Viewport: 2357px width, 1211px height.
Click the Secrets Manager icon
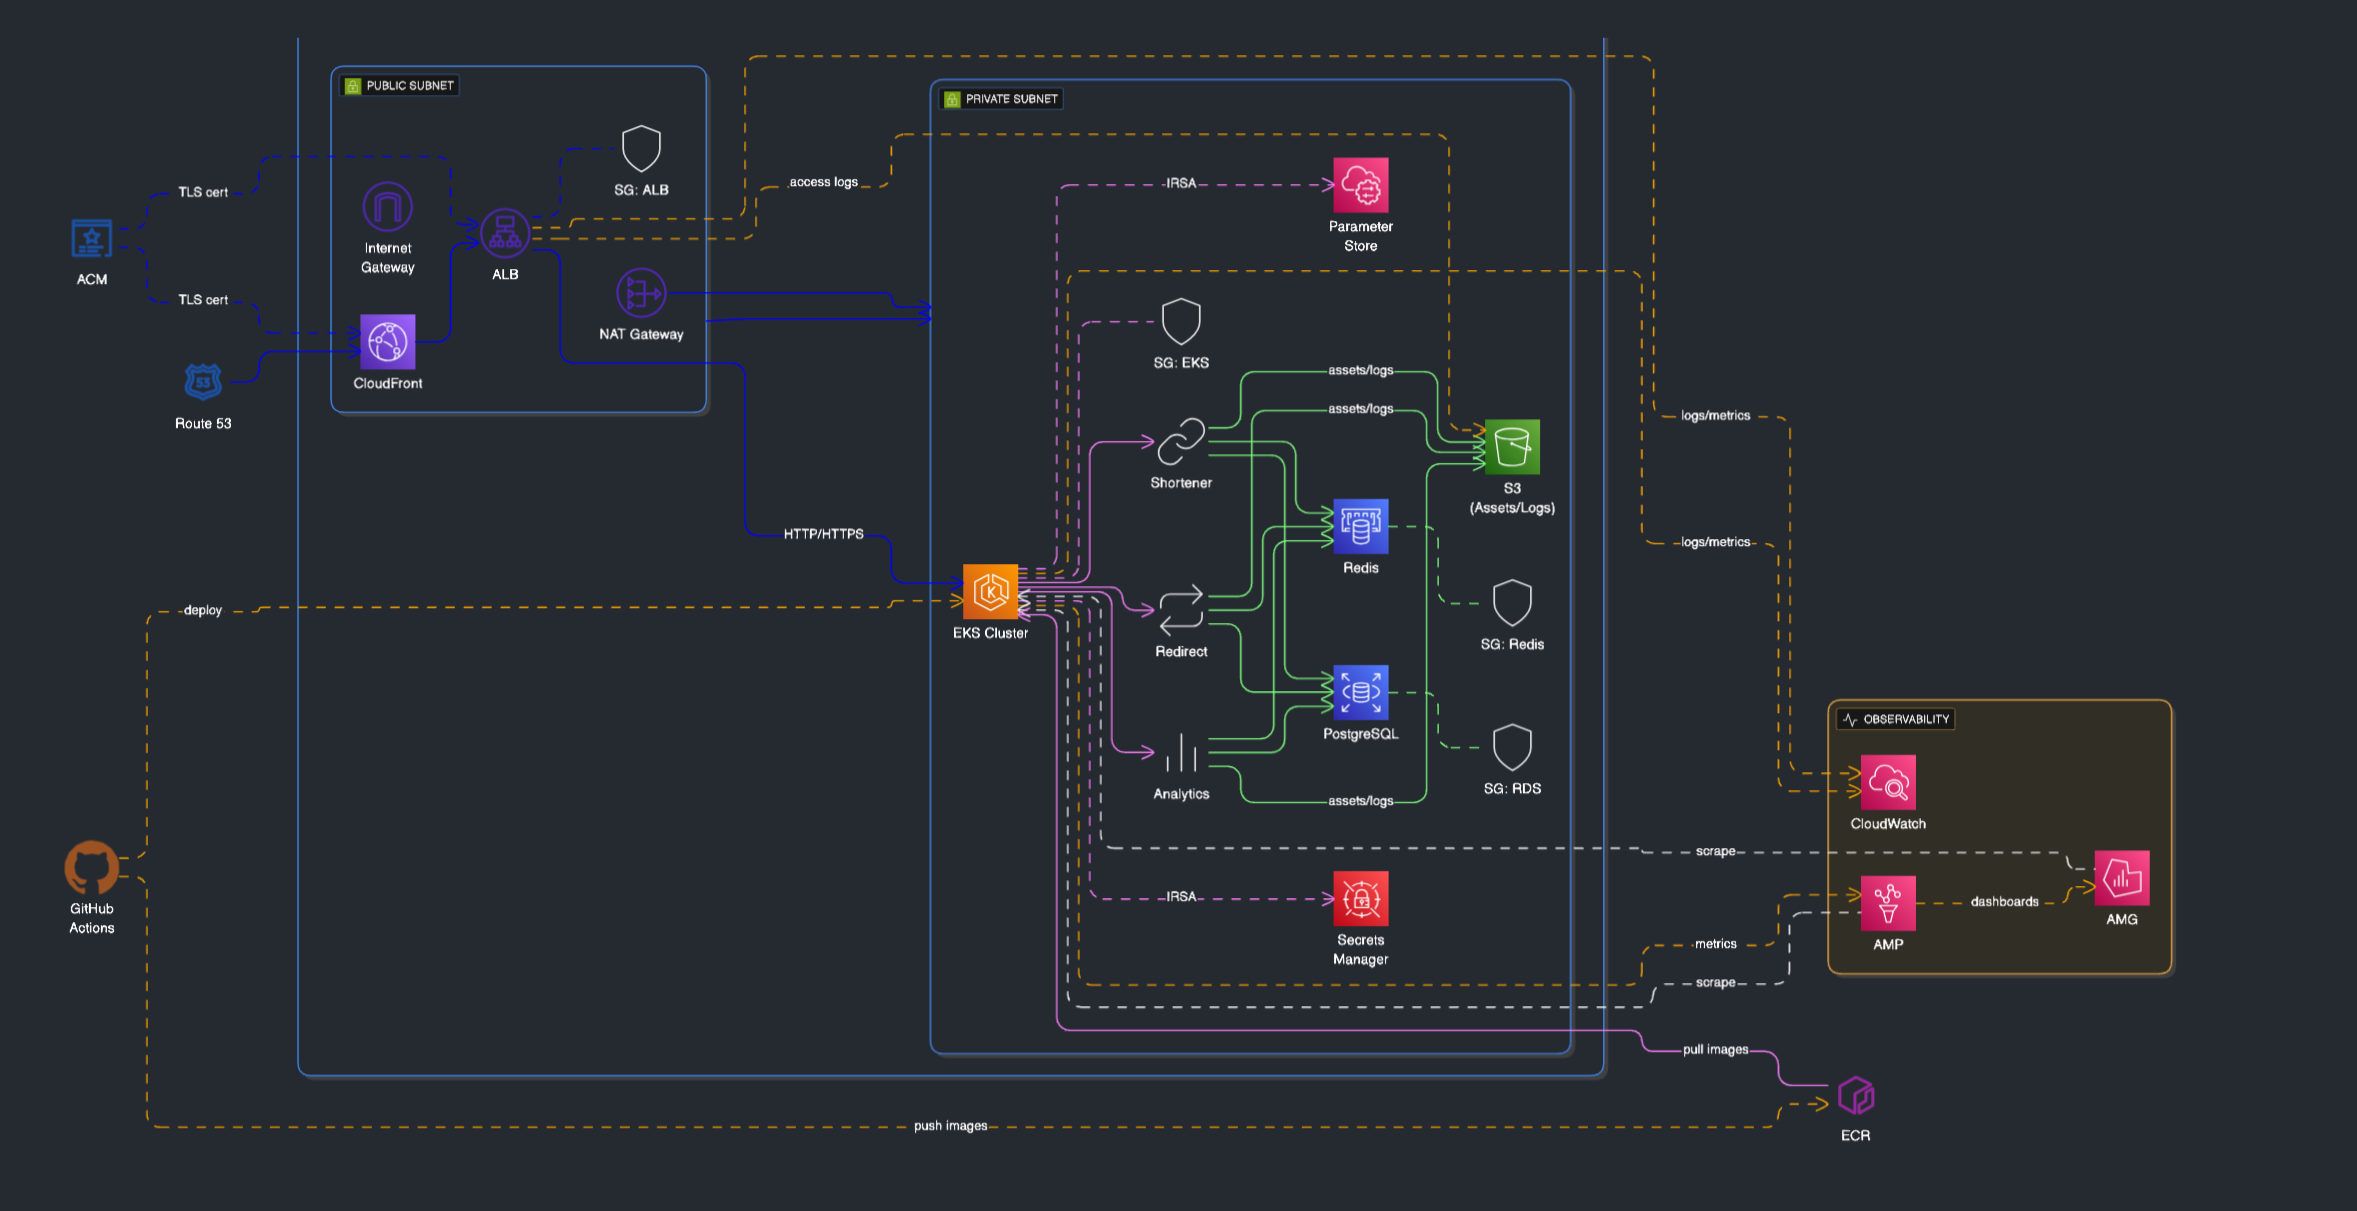point(1360,899)
